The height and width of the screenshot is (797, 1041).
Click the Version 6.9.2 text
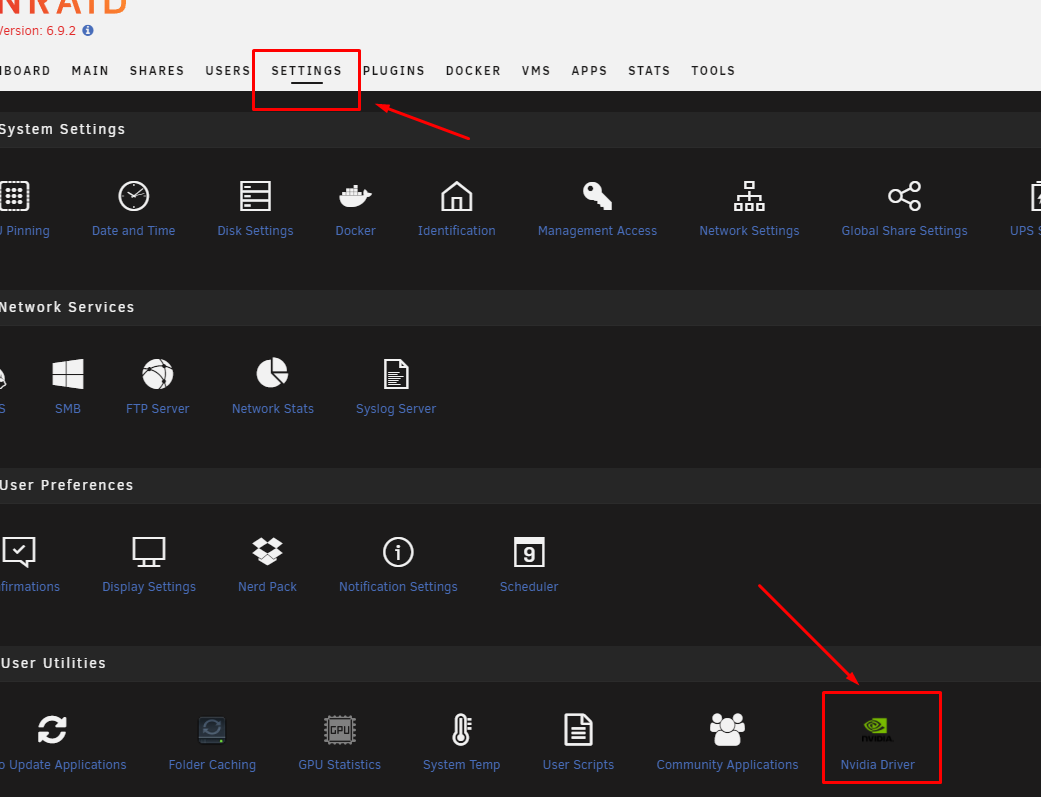click(x=38, y=31)
